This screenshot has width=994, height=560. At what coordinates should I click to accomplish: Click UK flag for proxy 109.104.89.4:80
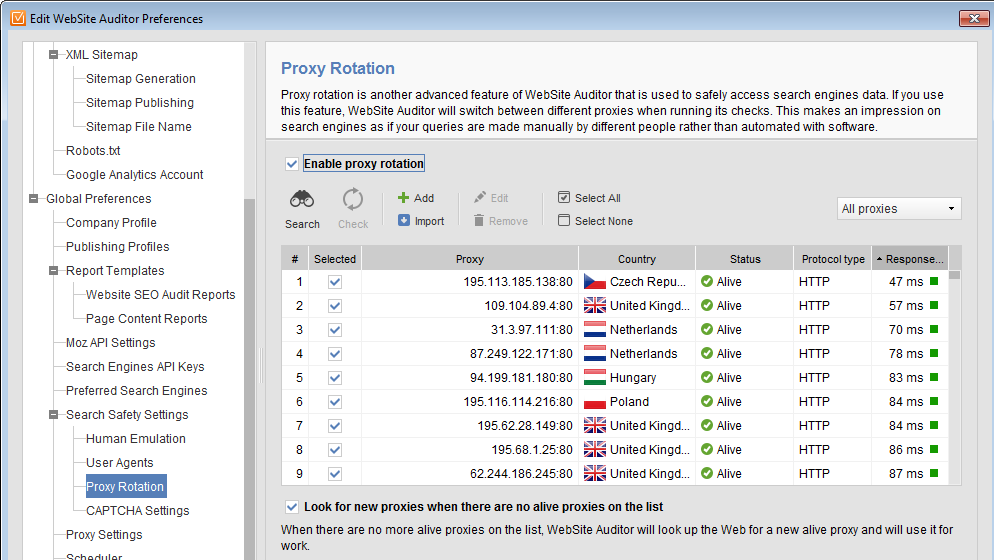(x=595, y=306)
